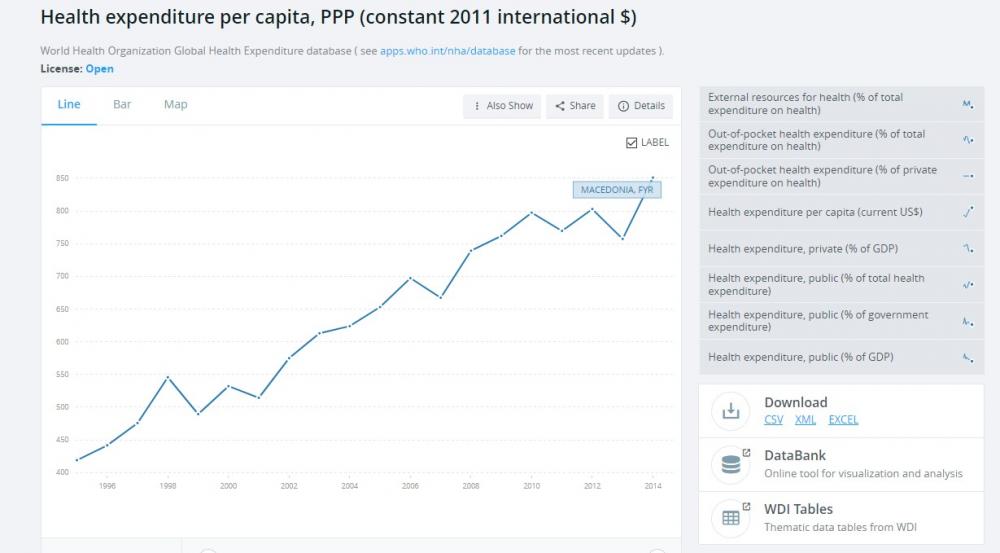Click the MACEDONIA, FYR chart label
Screen dimensions: 1000x553
tap(617, 190)
